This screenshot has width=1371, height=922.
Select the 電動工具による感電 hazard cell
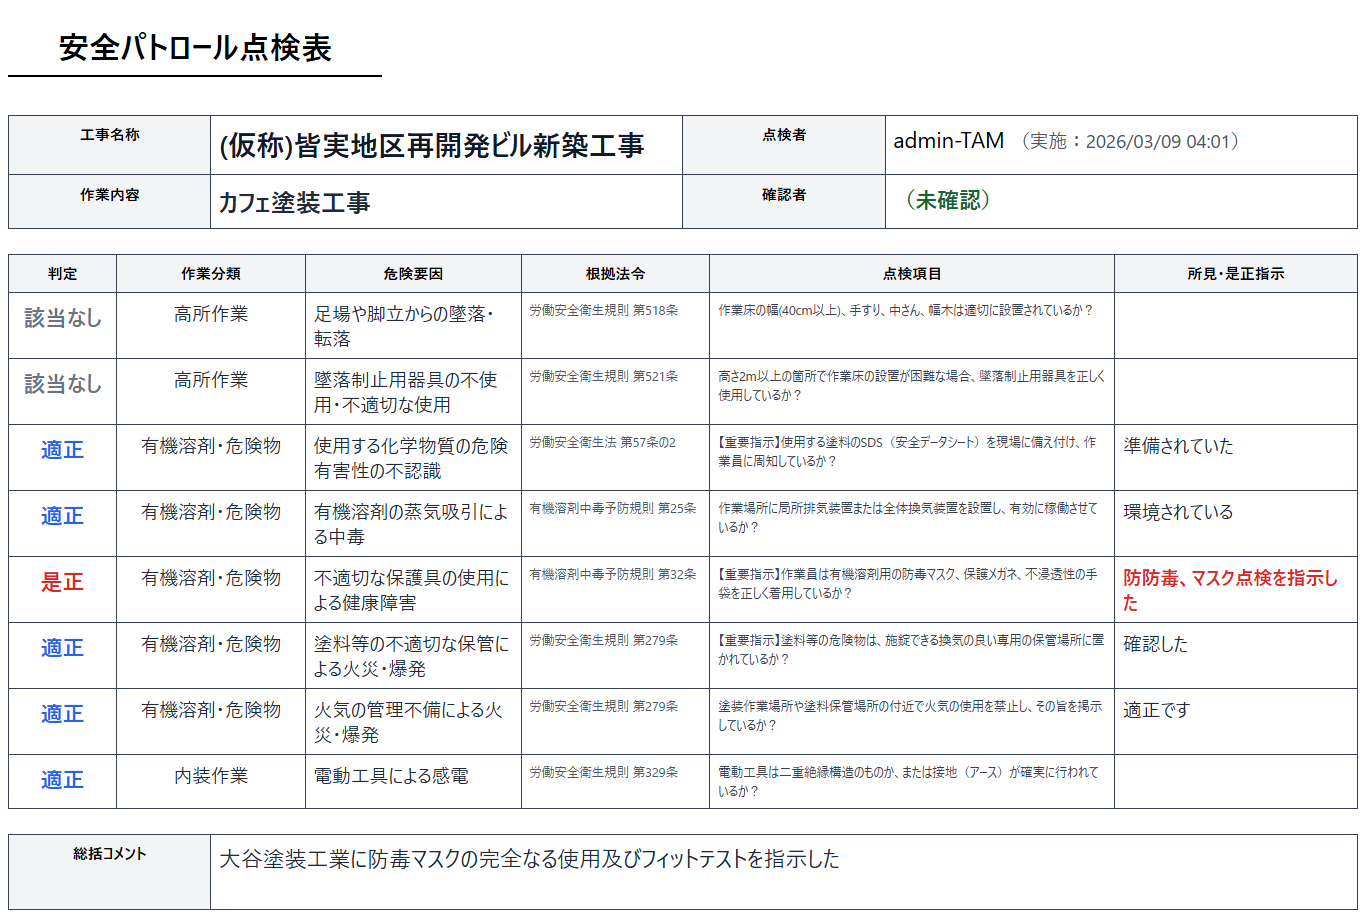coord(391,776)
